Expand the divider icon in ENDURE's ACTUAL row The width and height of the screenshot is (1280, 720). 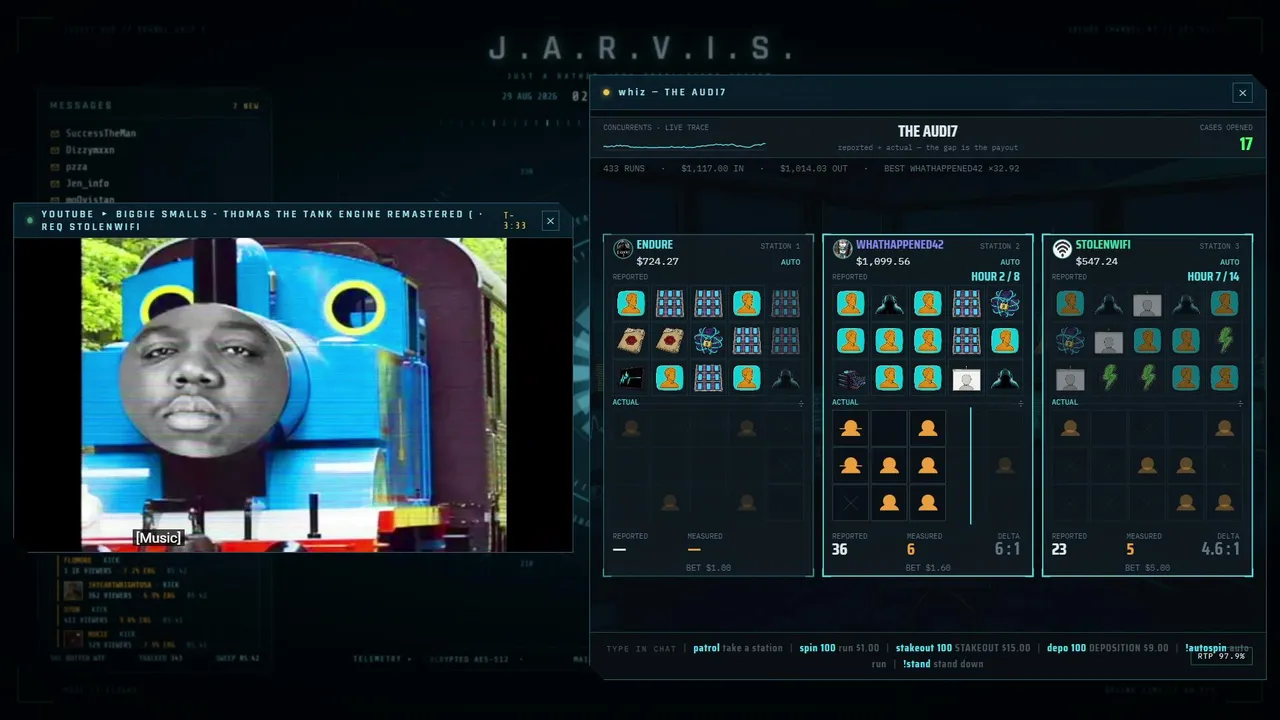[x=801, y=403]
